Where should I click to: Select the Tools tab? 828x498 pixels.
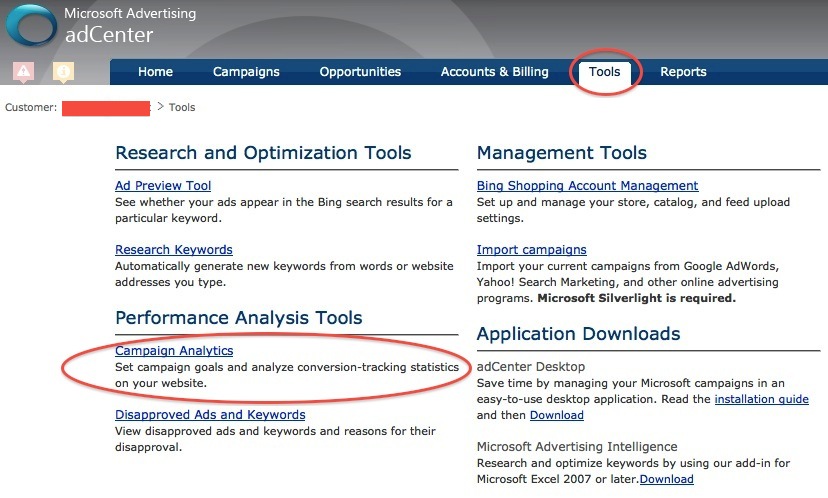[605, 72]
